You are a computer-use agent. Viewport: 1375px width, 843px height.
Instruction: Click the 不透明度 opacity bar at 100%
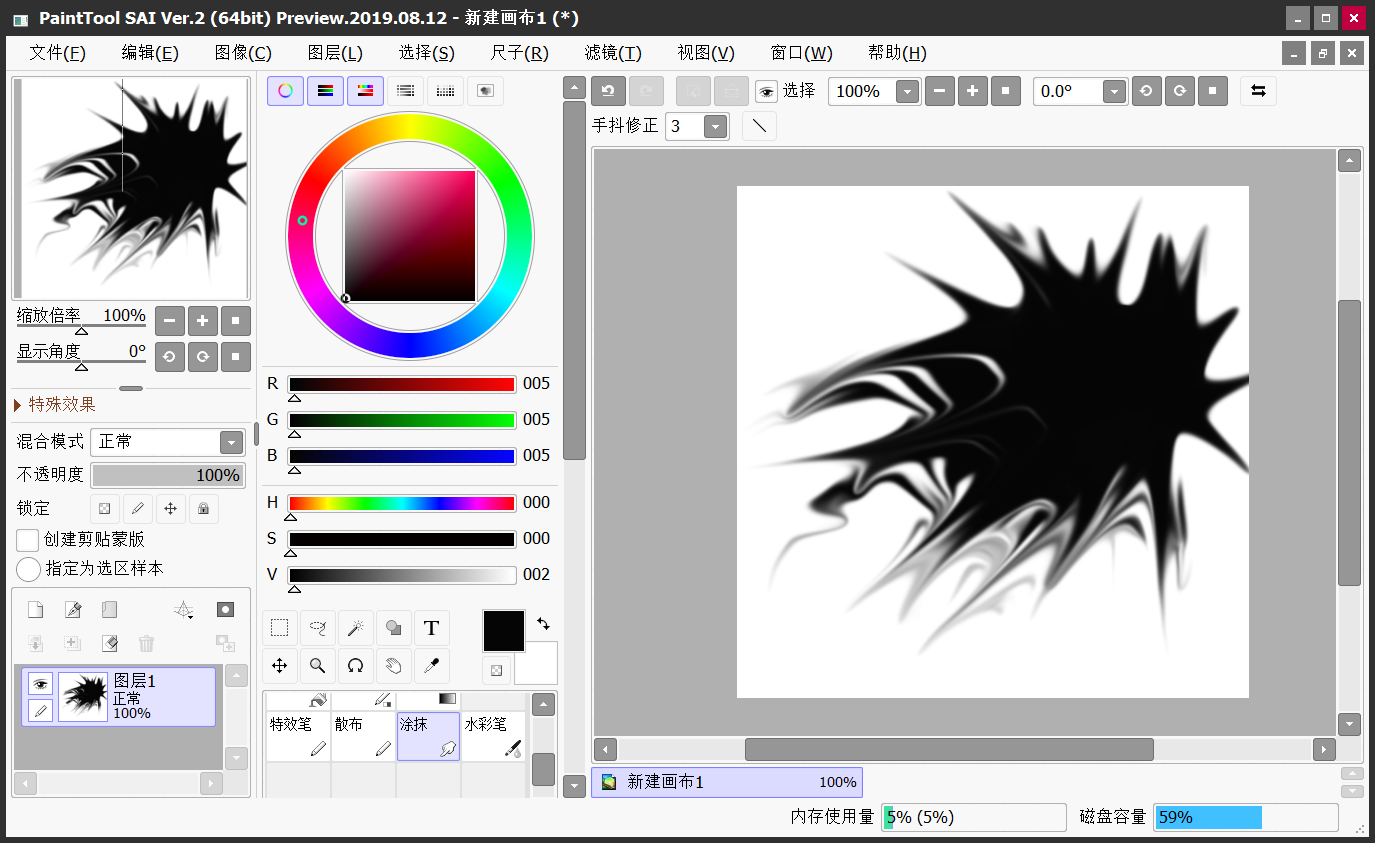168,475
